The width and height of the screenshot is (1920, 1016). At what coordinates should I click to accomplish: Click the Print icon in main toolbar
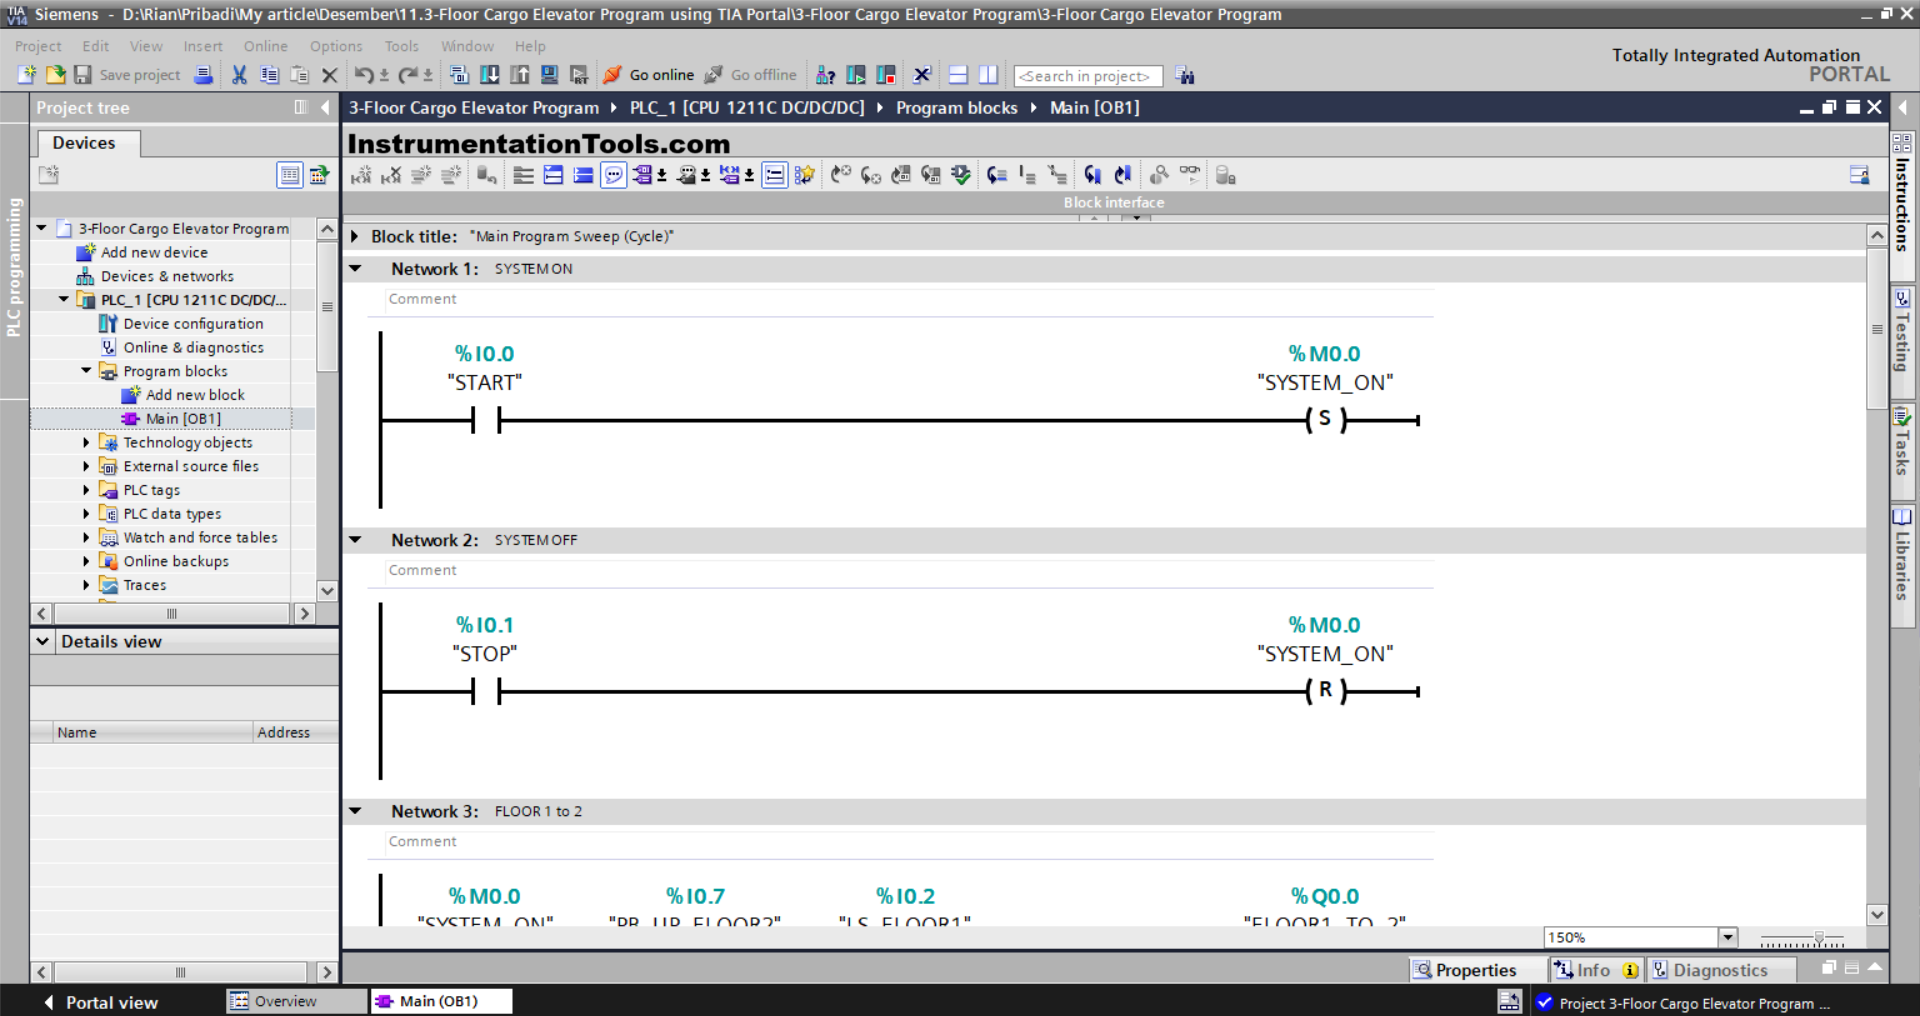(204, 75)
